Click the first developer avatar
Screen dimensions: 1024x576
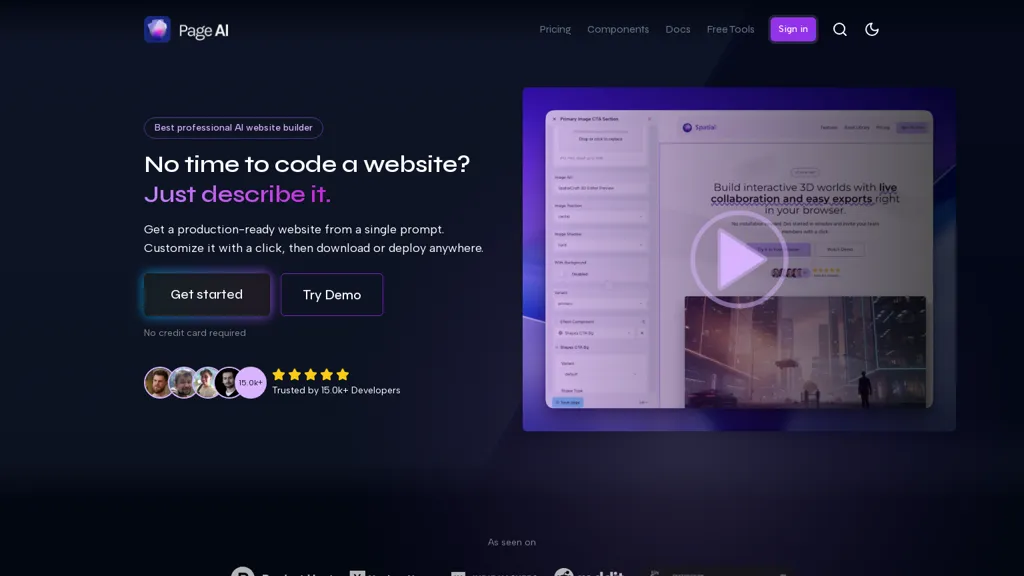tap(159, 383)
